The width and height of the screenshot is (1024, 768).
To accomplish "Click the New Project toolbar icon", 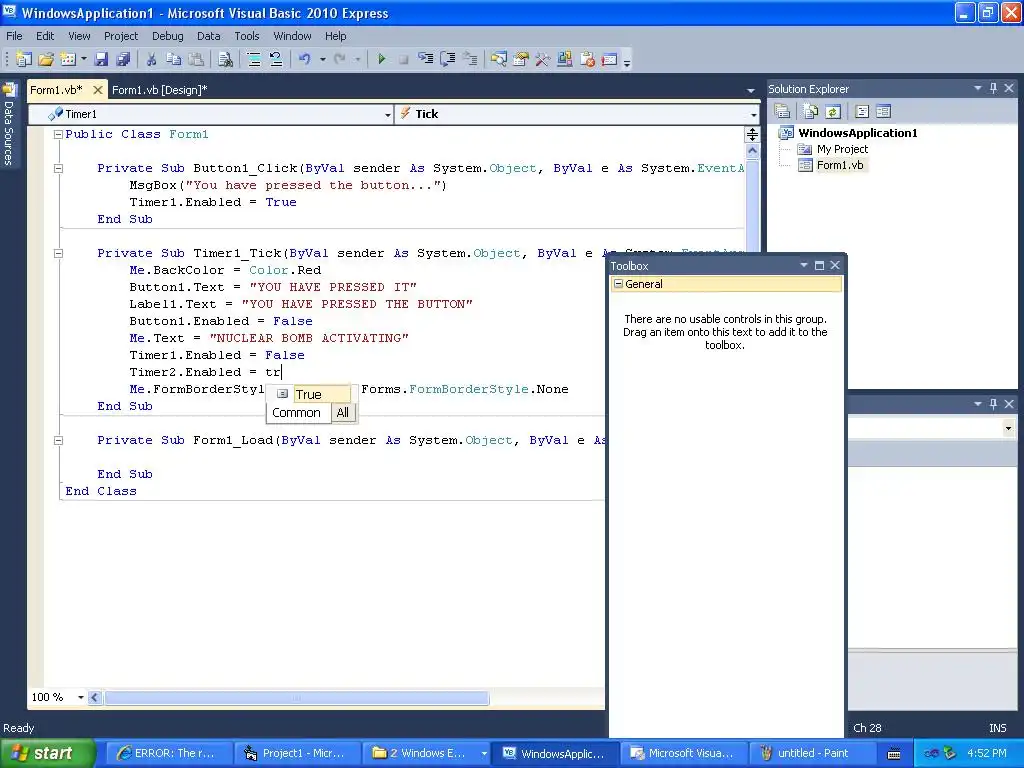I will pos(24,59).
